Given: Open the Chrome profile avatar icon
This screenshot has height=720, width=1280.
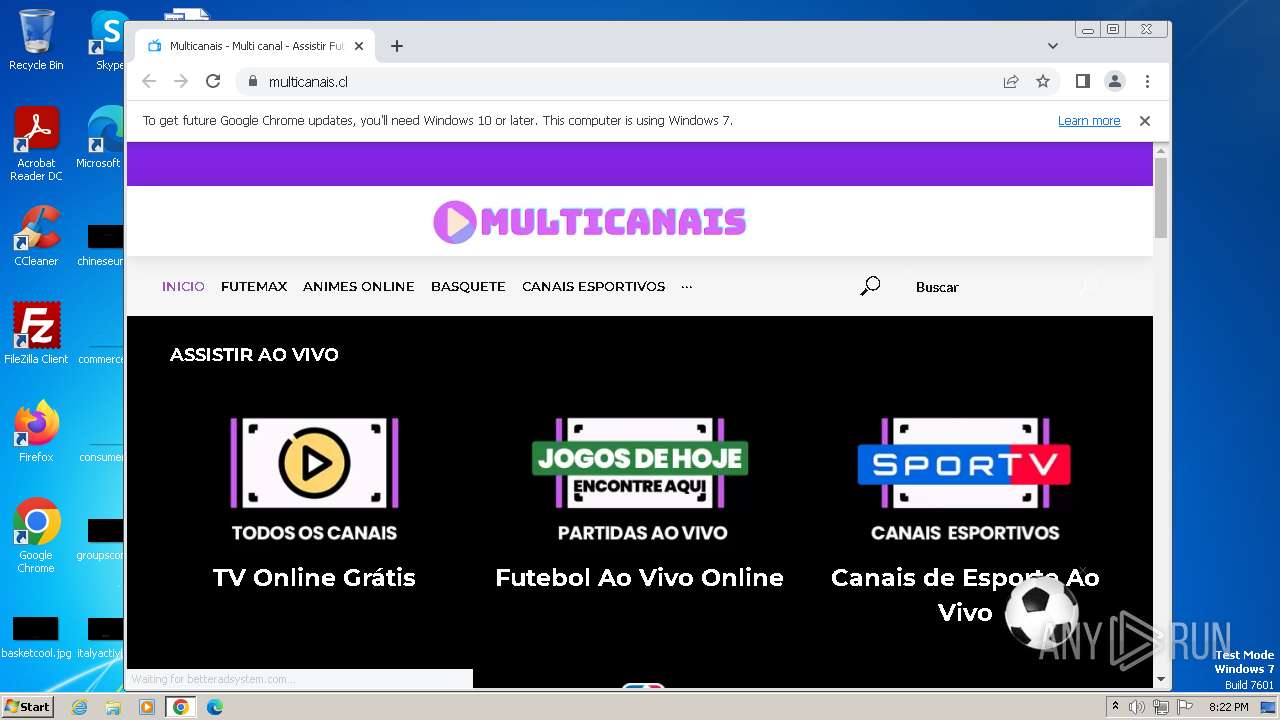Looking at the screenshot, I should (1115, 81).
